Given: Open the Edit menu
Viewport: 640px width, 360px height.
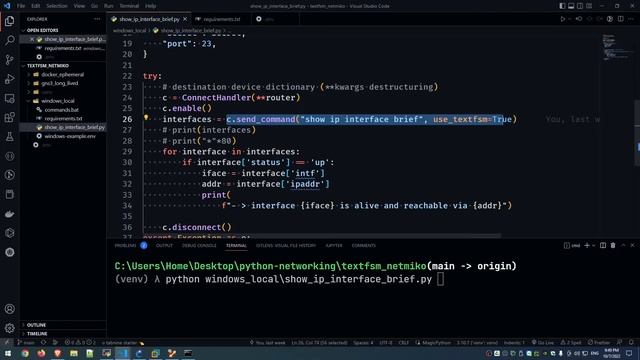Looking at the screenshot, I should coord(36,6).
